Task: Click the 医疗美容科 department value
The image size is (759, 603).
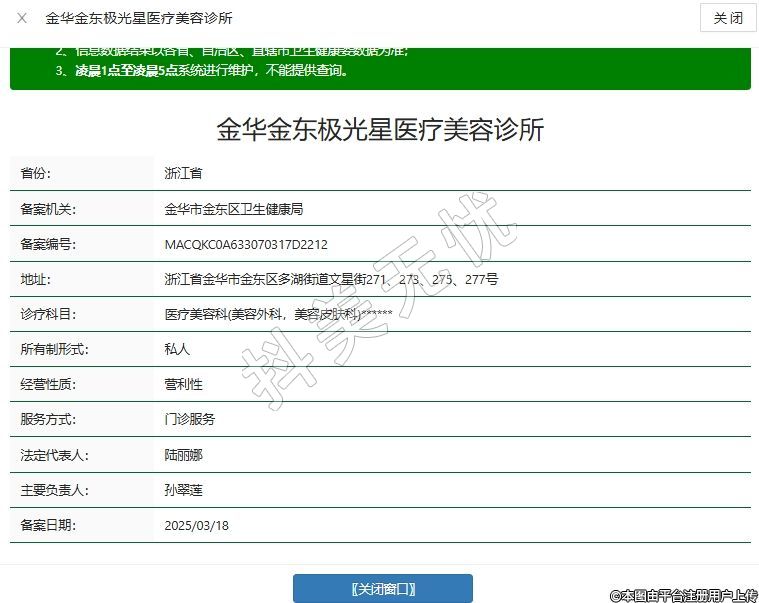Action: point(278,314)
